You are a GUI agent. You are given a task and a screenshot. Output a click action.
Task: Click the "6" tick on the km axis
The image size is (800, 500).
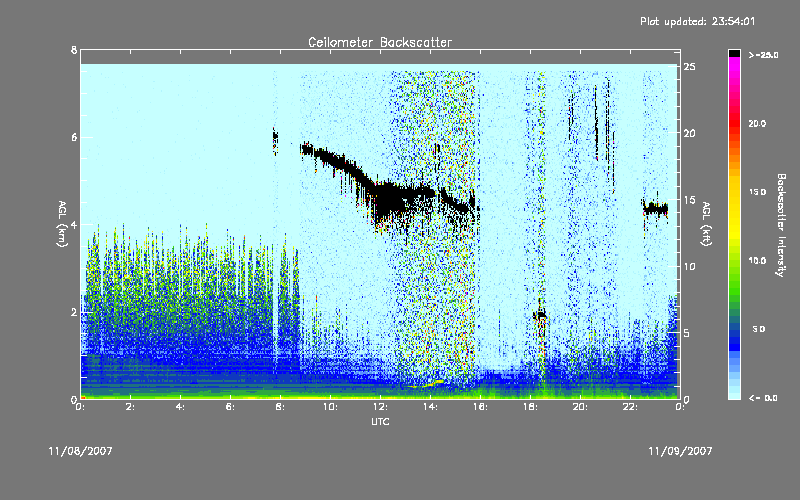74,137
